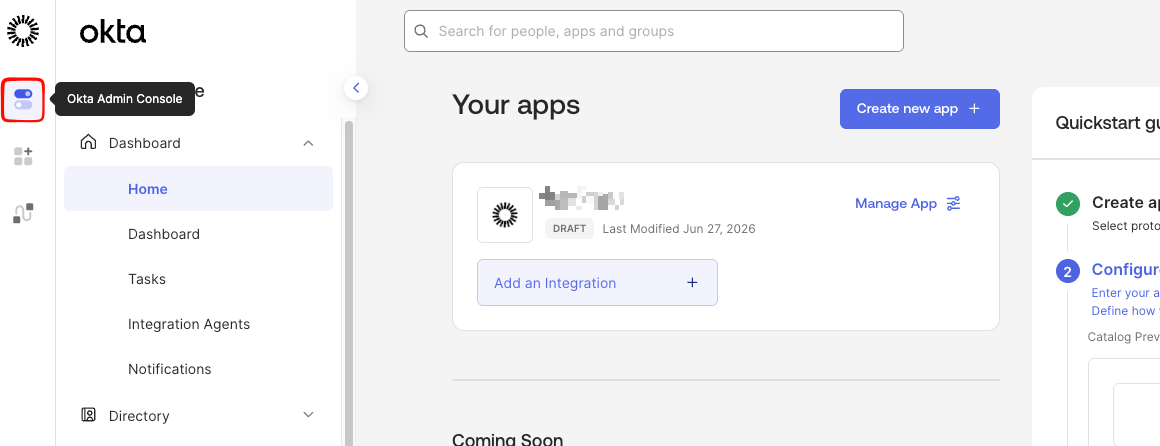Open the workflows icon in left rail

click(23, 213)
